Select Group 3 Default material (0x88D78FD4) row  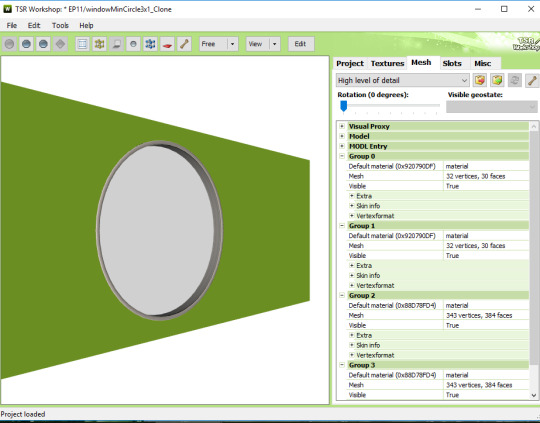pos(438,375)
